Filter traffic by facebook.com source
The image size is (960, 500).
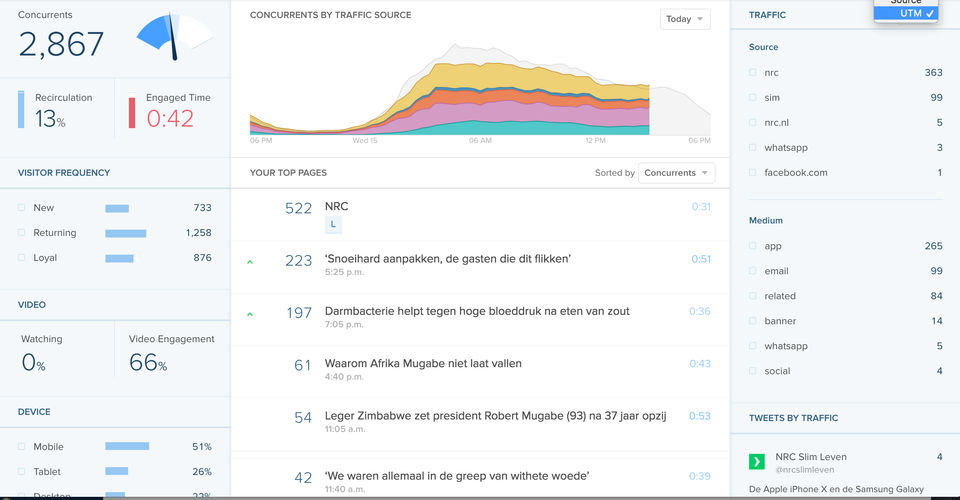click(753, 173)
